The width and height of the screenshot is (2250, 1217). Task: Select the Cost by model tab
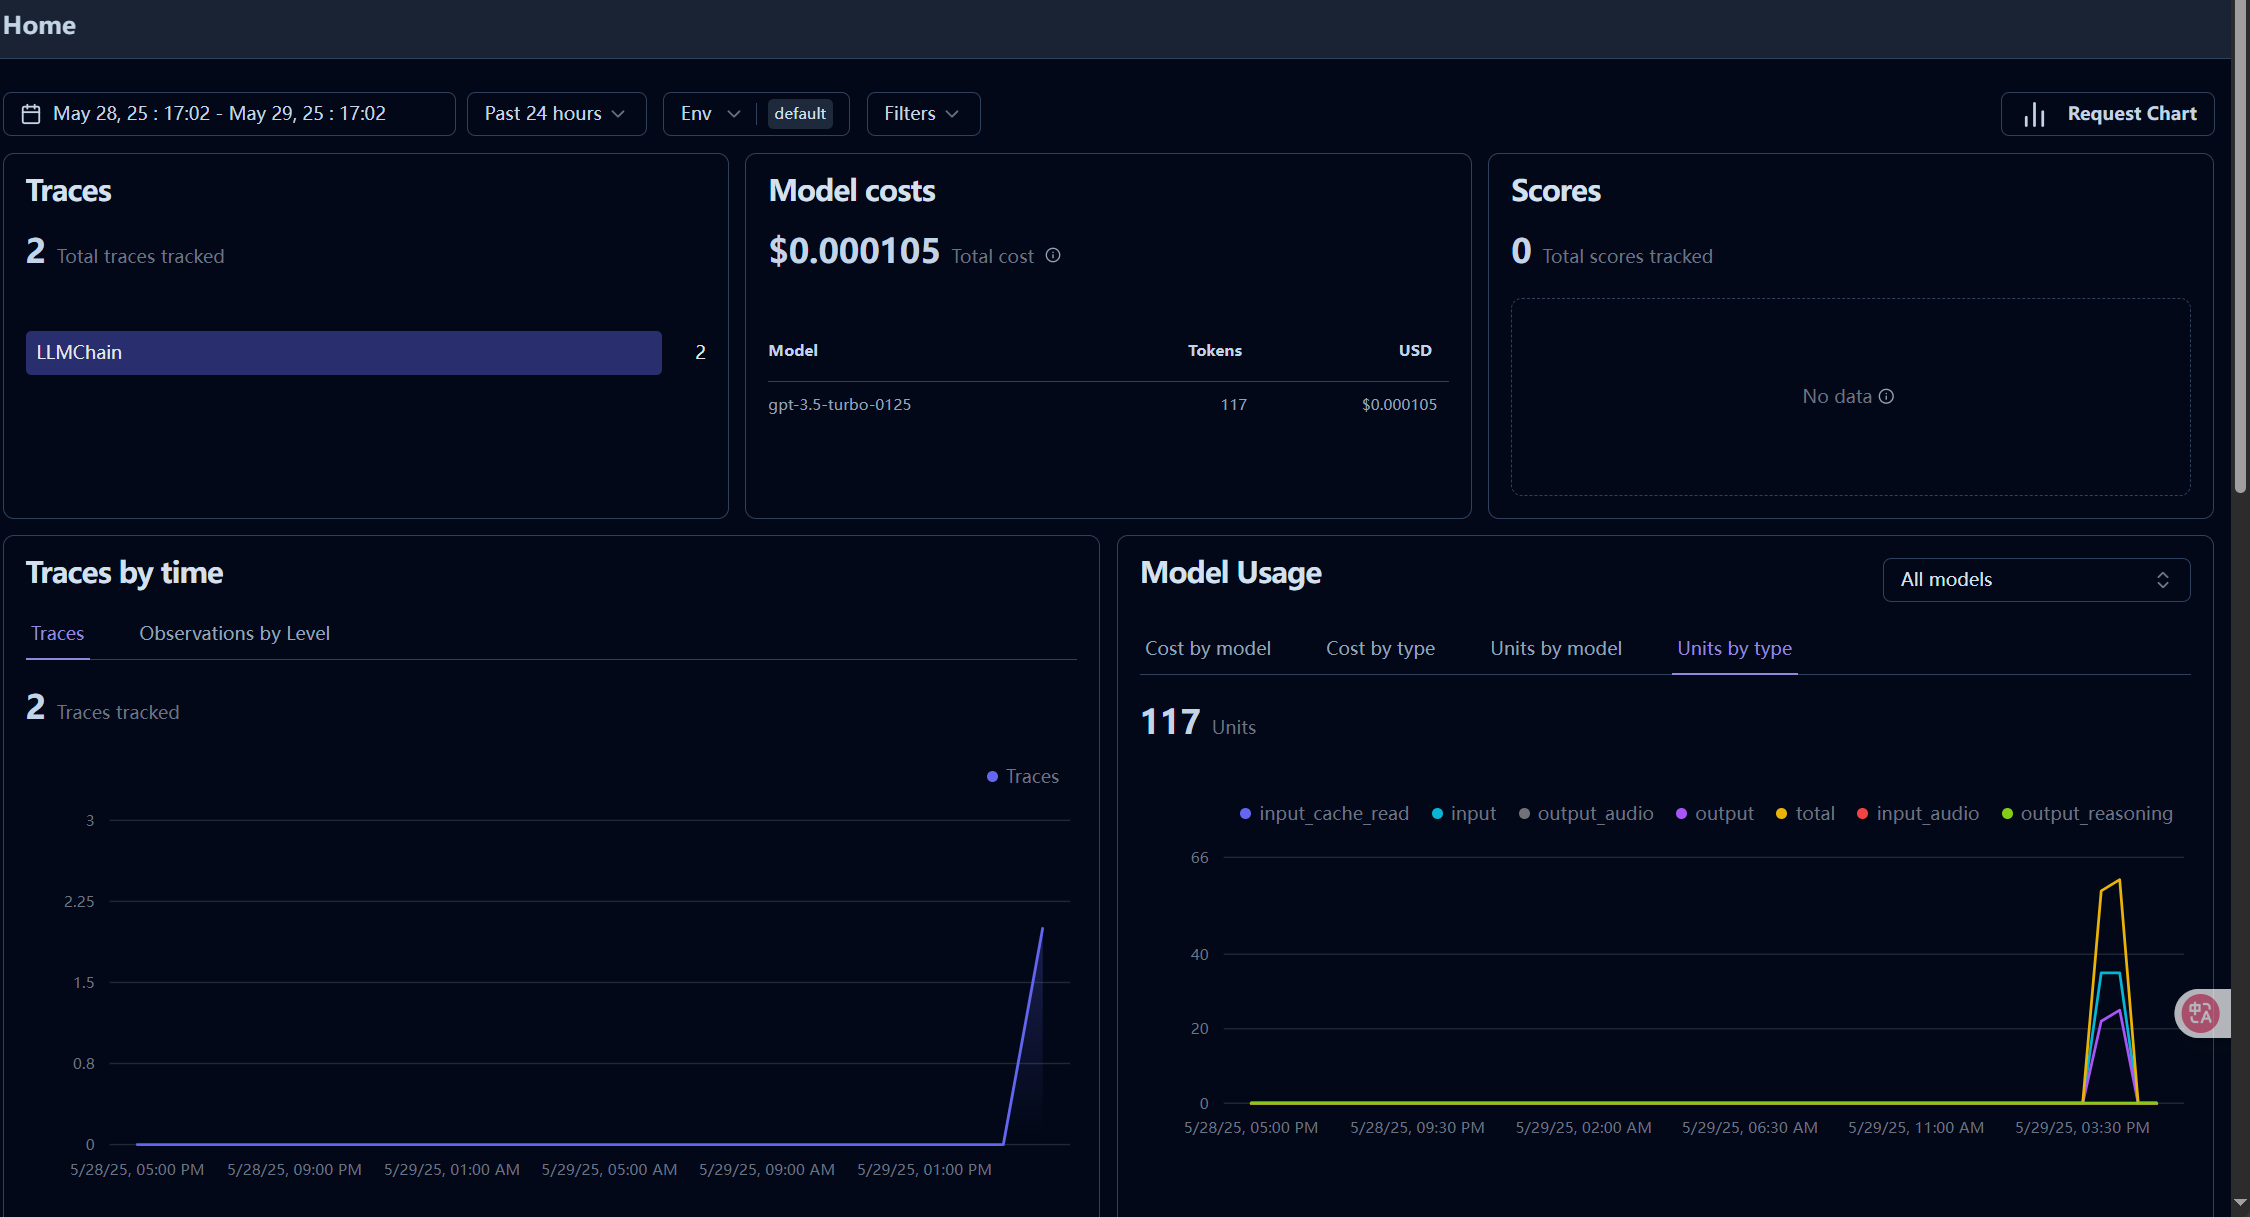1207,649
